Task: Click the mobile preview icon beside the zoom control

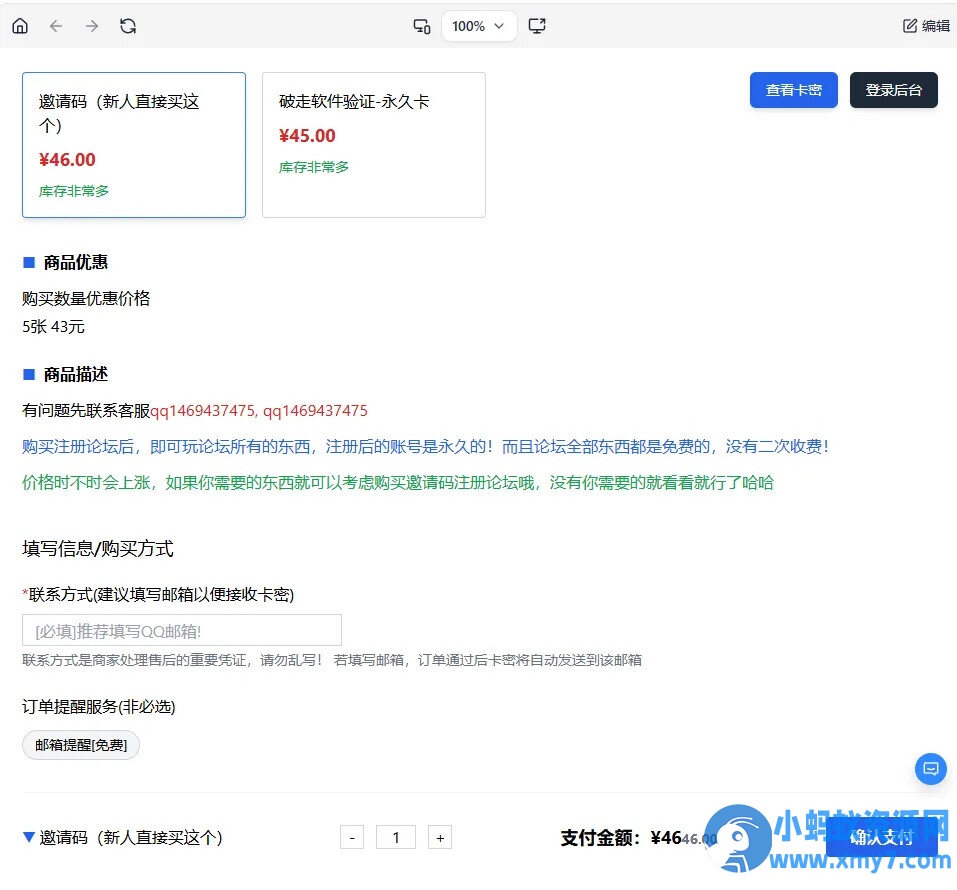Action: click(421, 26)
